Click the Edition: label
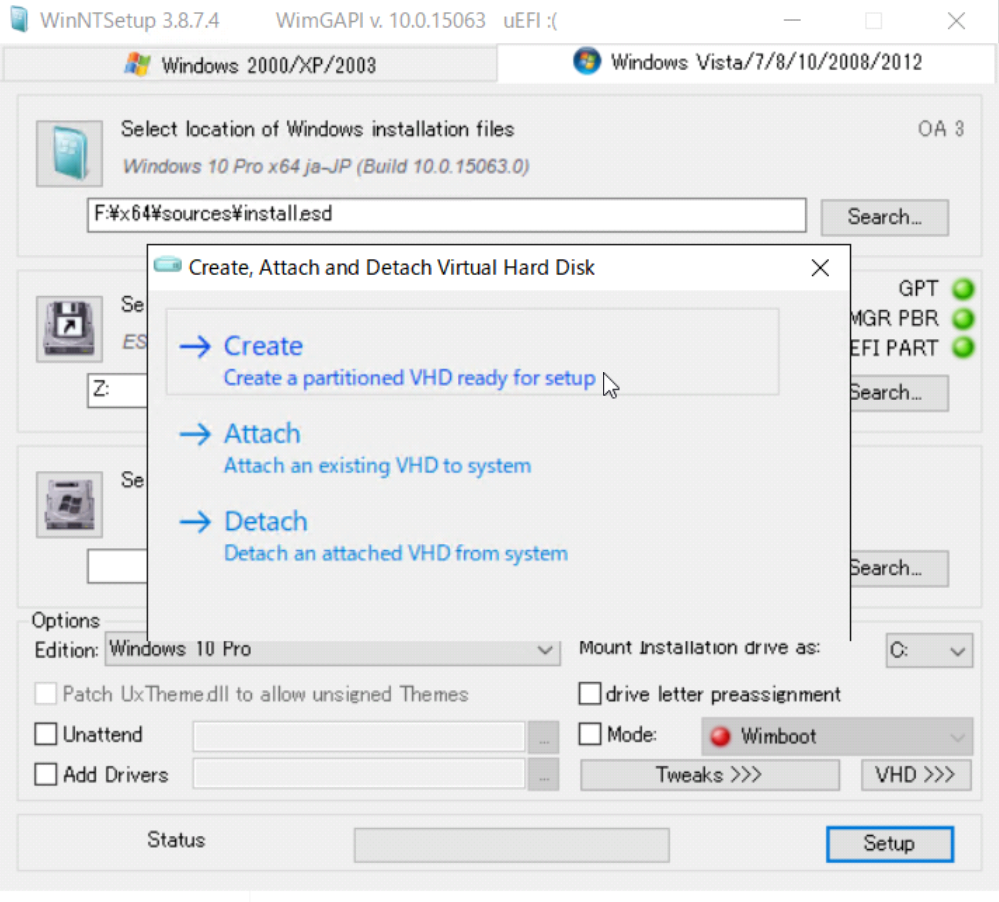999x902 pixels. [x=66, y=650]
